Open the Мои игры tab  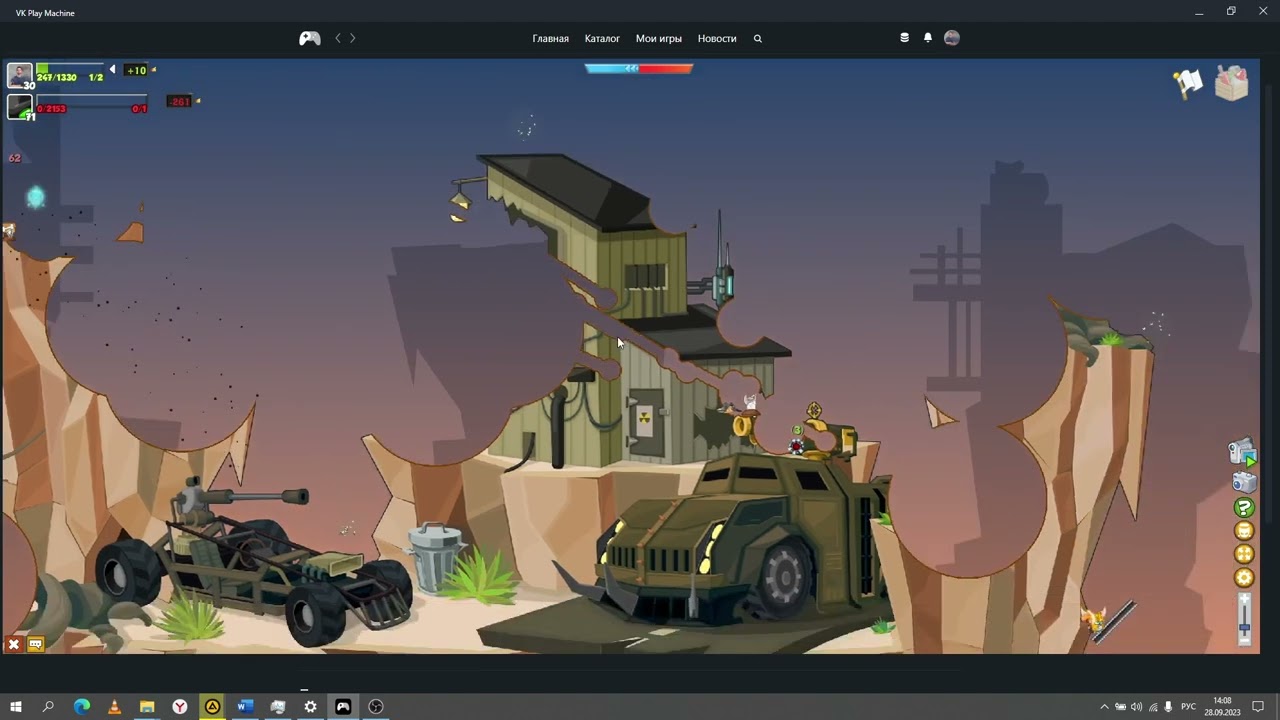659,38
